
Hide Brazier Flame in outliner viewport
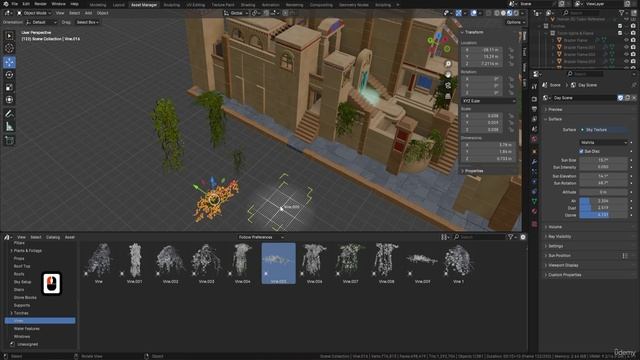pos(627,40)
